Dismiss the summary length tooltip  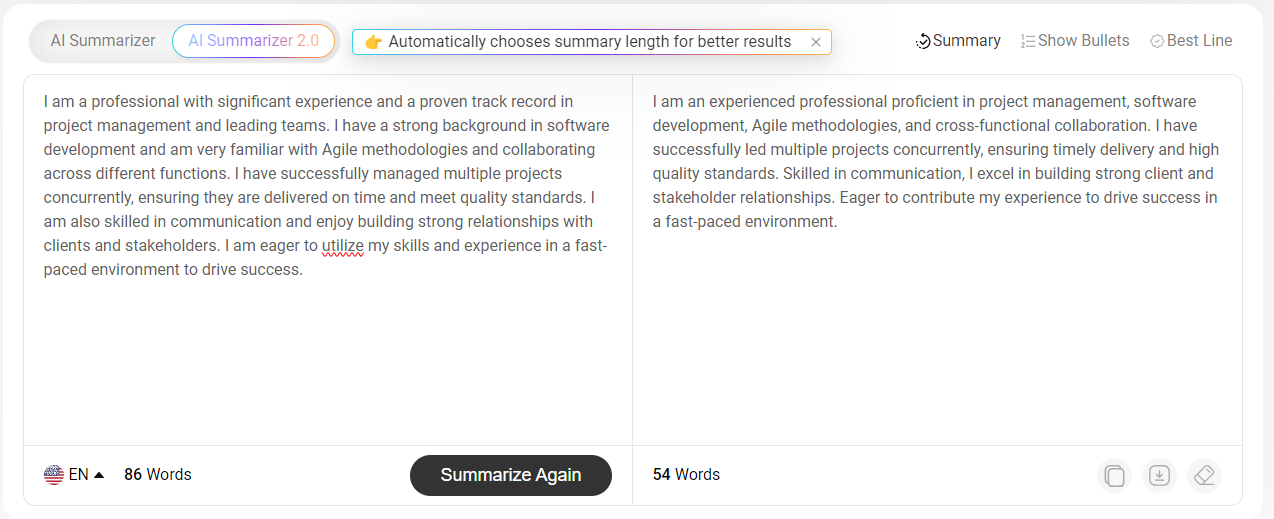816,42
